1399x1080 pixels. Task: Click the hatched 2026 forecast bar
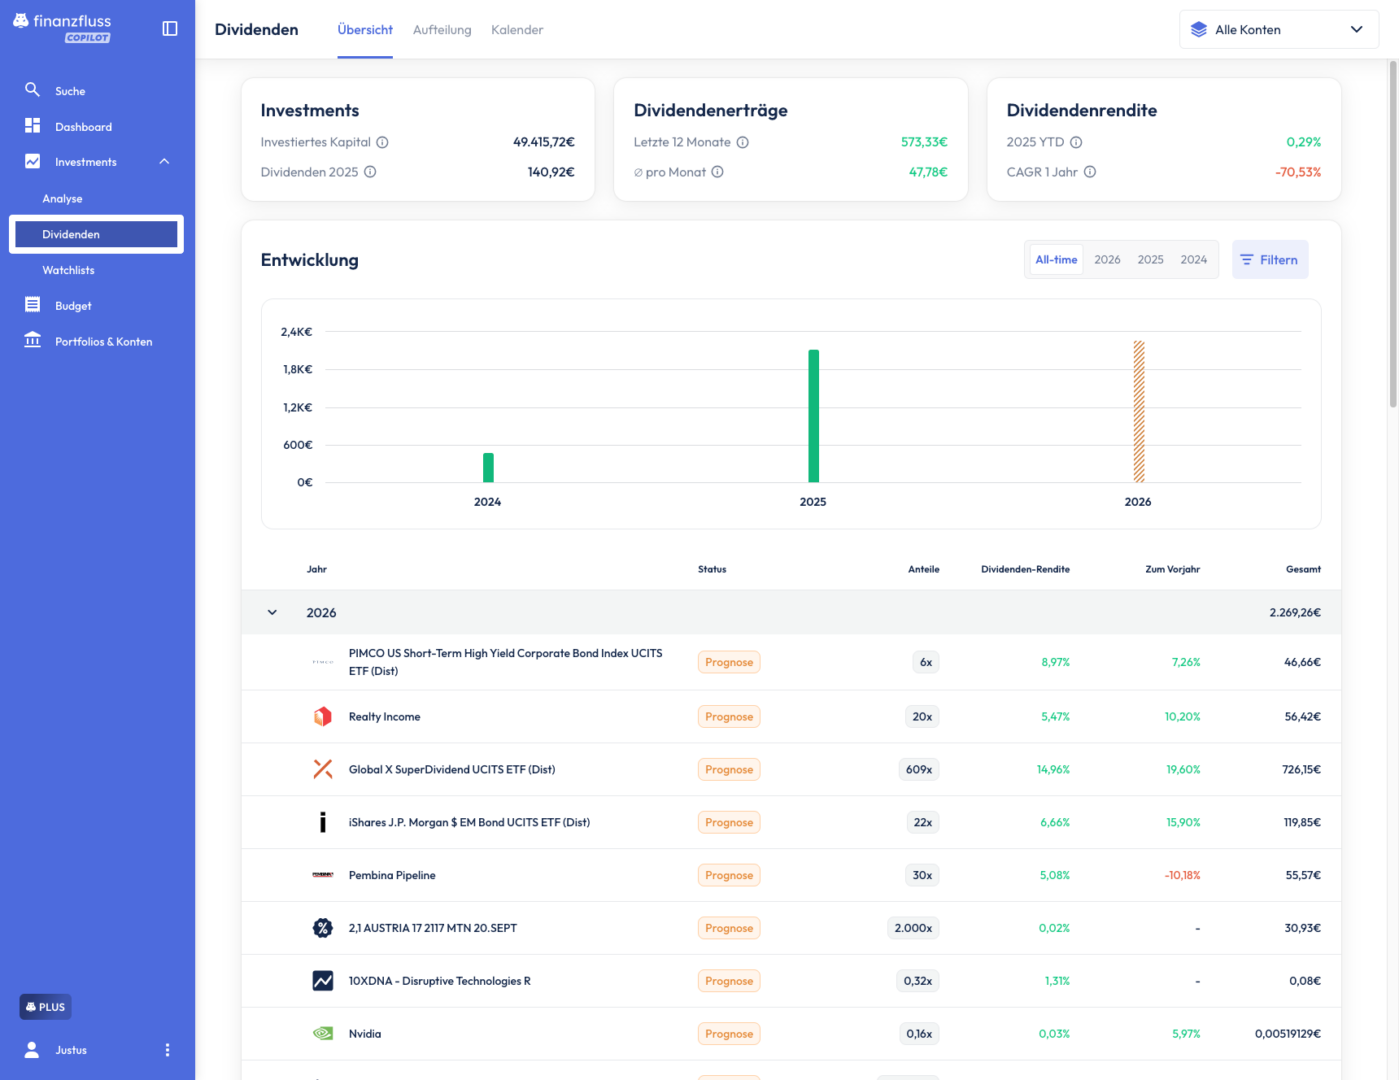pyautogui.click(x=1138, y=411)
